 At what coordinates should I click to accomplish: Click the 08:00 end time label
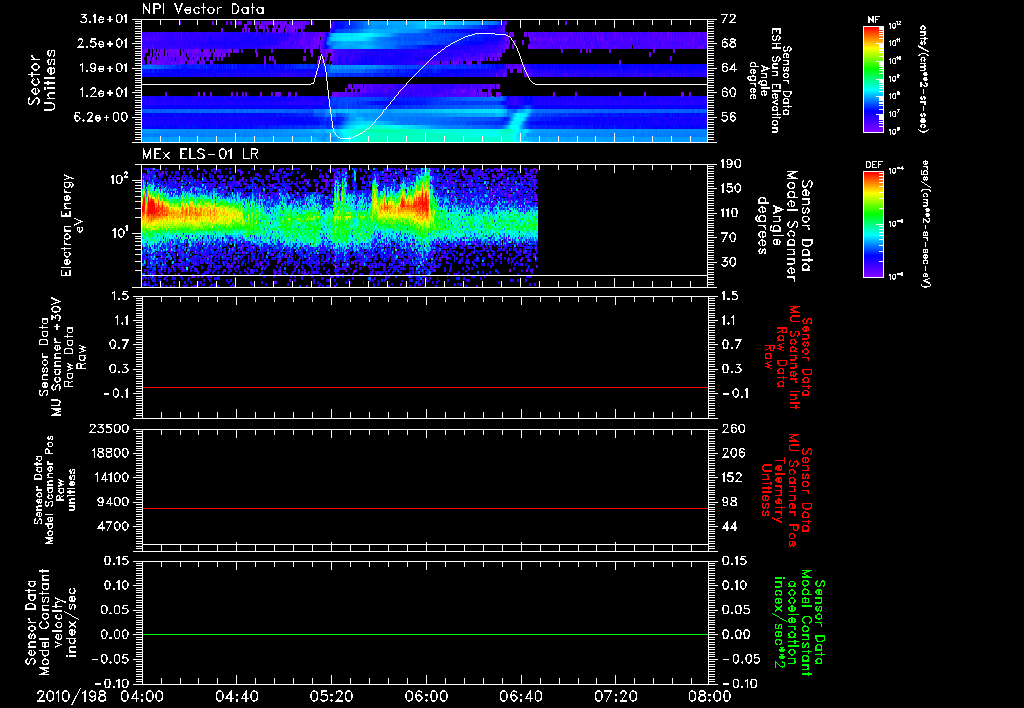[x=710, y=696]
